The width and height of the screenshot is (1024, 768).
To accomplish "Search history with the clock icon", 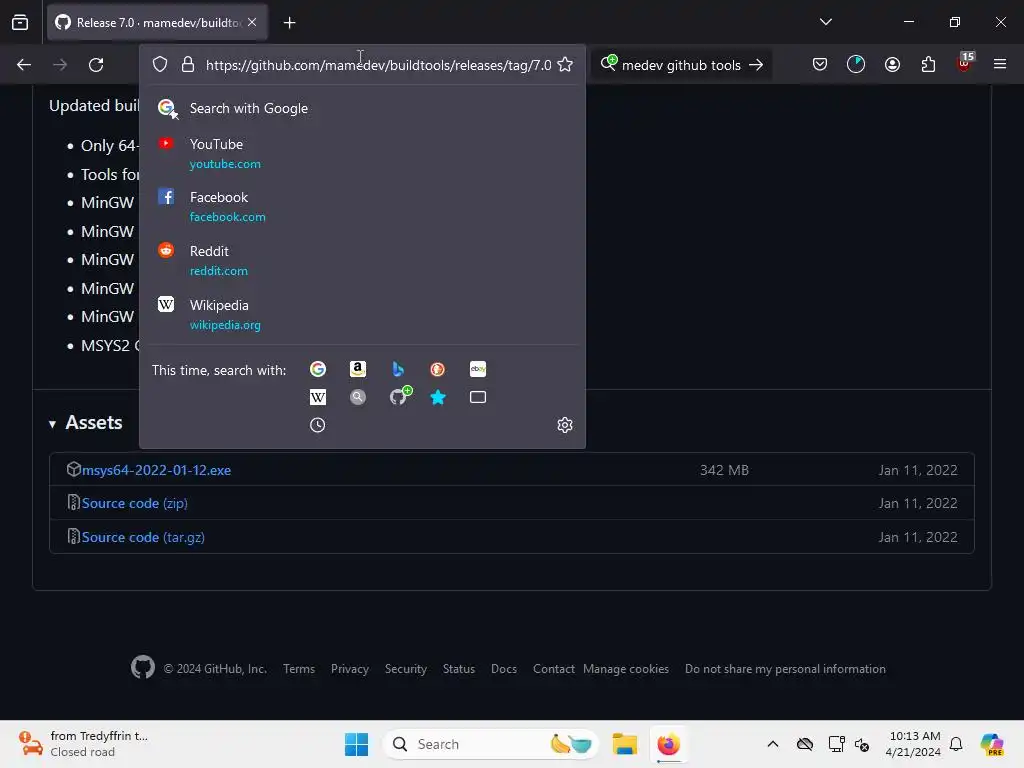I will (x=317, y=425).
